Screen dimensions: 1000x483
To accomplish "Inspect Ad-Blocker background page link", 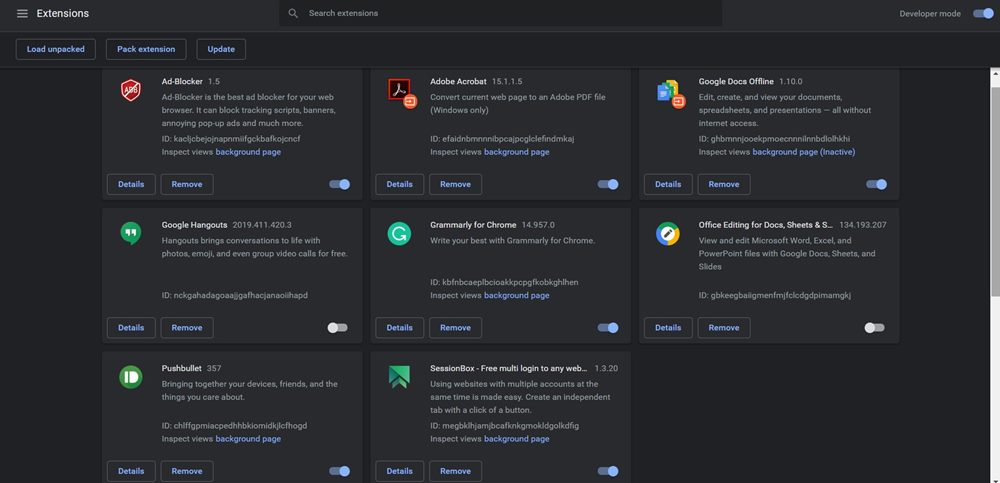I will 248,152.
